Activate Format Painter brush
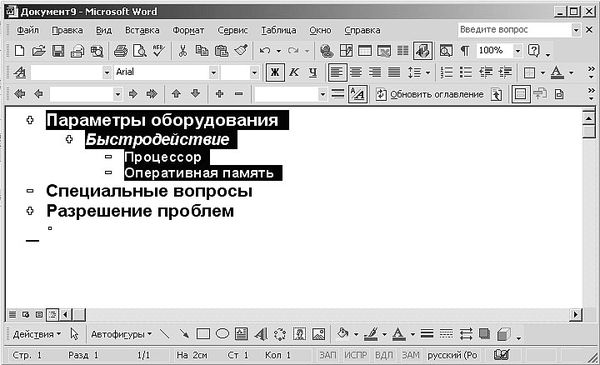 coord(241,51)
